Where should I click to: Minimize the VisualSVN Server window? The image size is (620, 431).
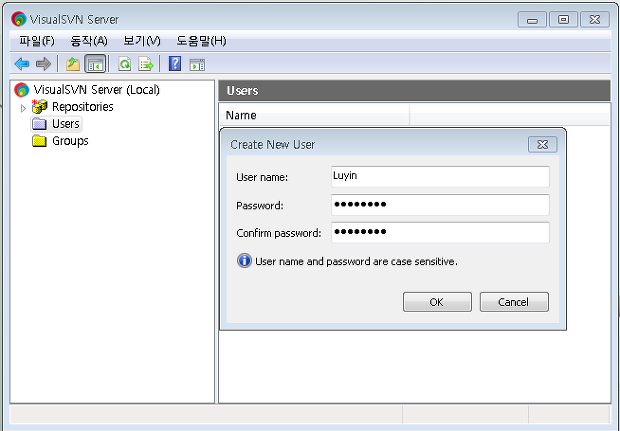tap(532, 19)
